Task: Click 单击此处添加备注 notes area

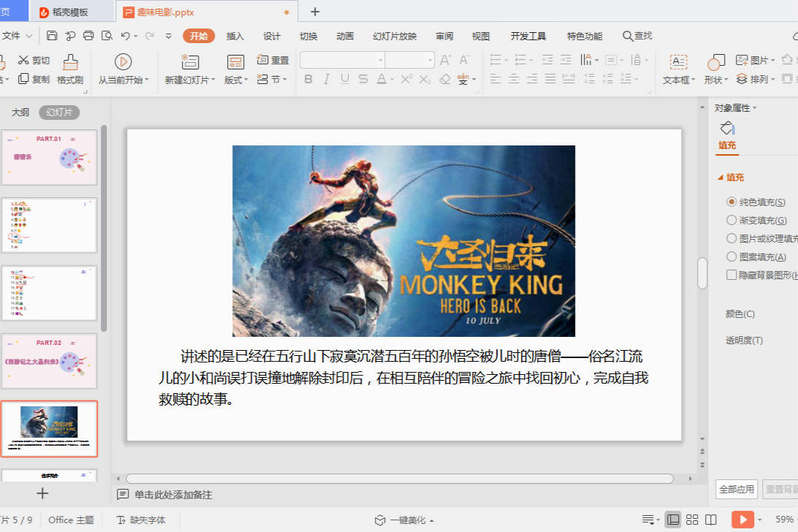Action: pos(173,495)
